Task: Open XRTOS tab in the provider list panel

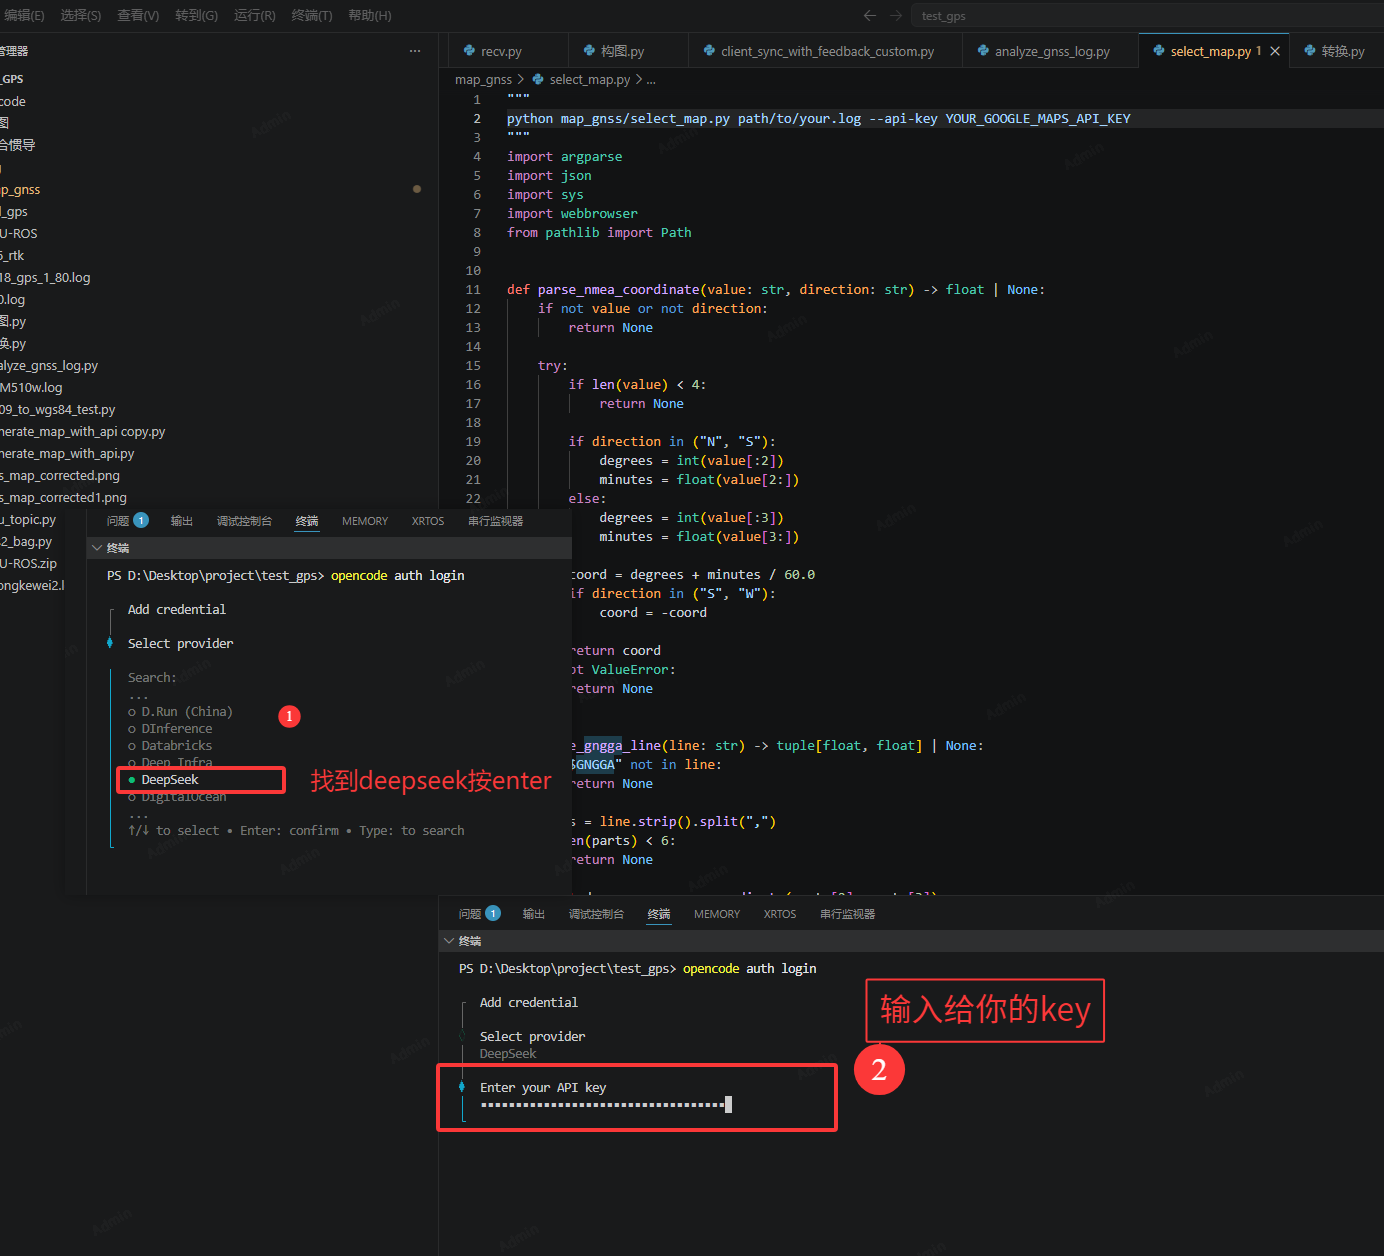Action: click(428, 521)
